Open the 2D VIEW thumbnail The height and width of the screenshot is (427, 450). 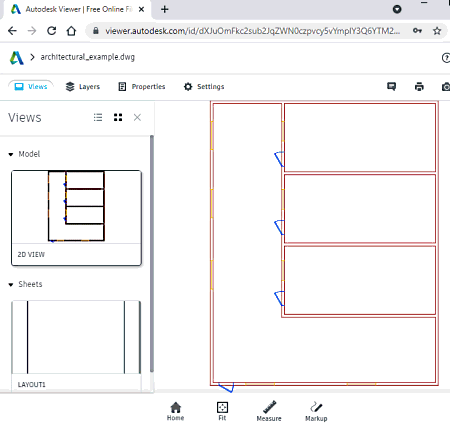tap(76, 218)
